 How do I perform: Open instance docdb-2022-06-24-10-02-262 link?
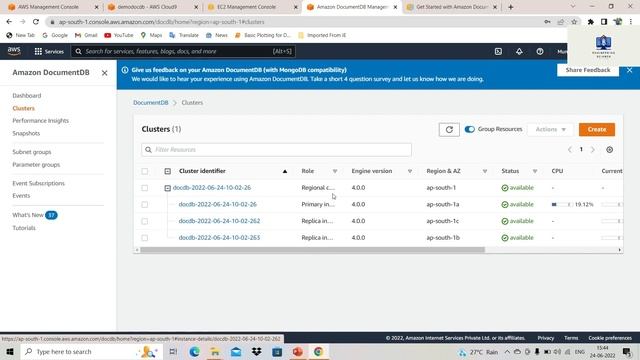click(219, 221)
